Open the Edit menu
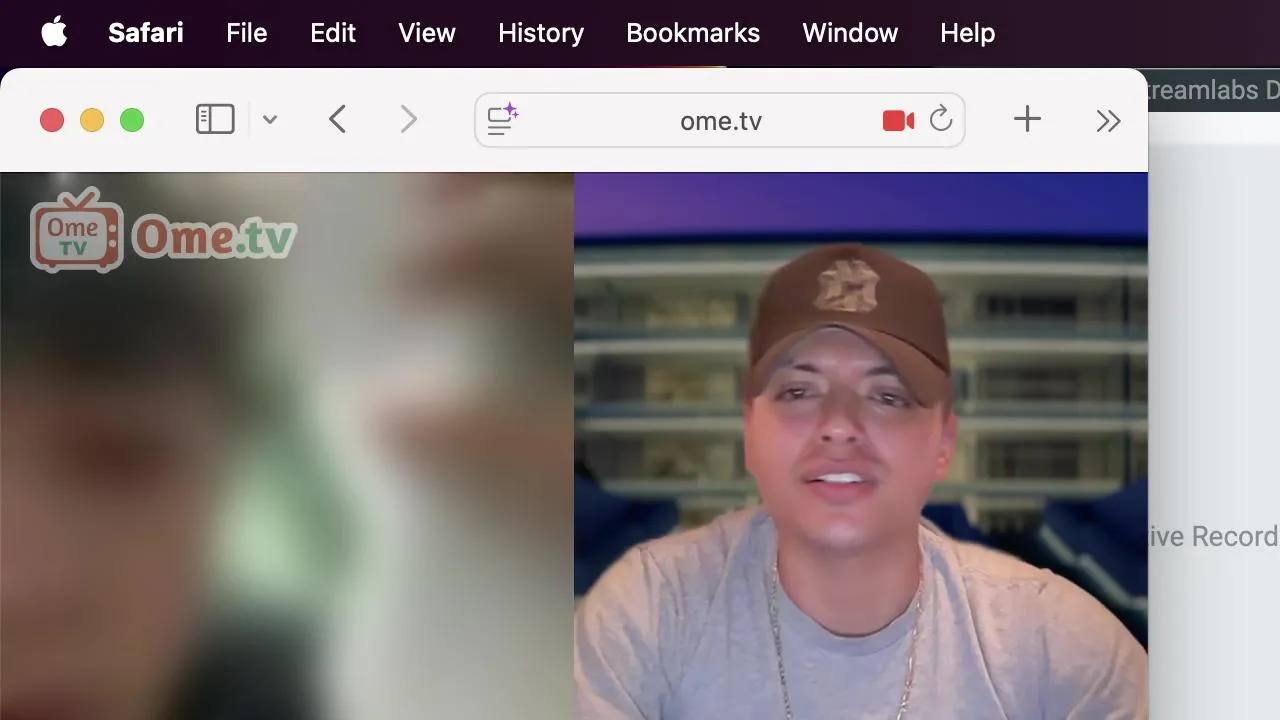Screen dimensions: 1280x720 (333, 33)
